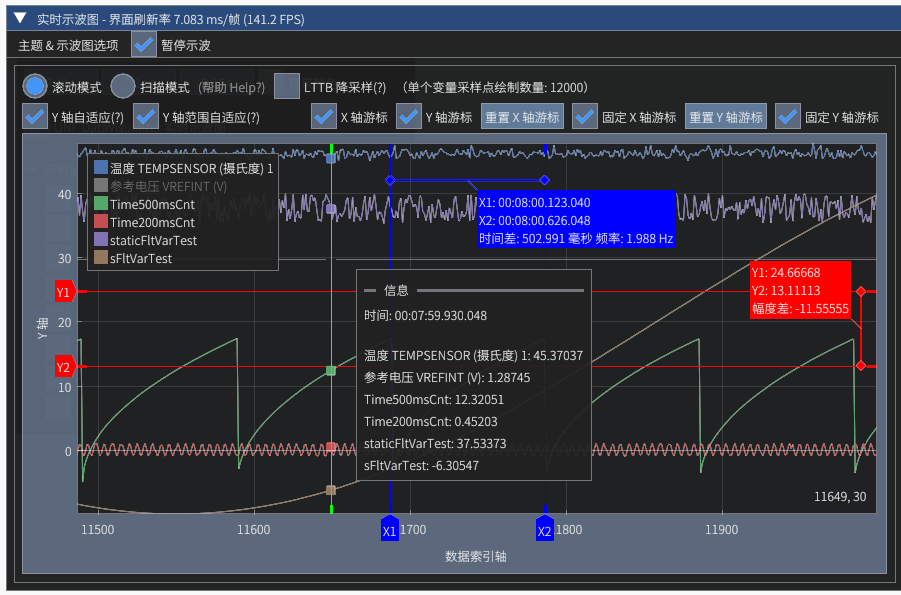Toggle Y 轴自适应 checkbox
Screen dimensions: 901x595
click(x=35, y=117)
